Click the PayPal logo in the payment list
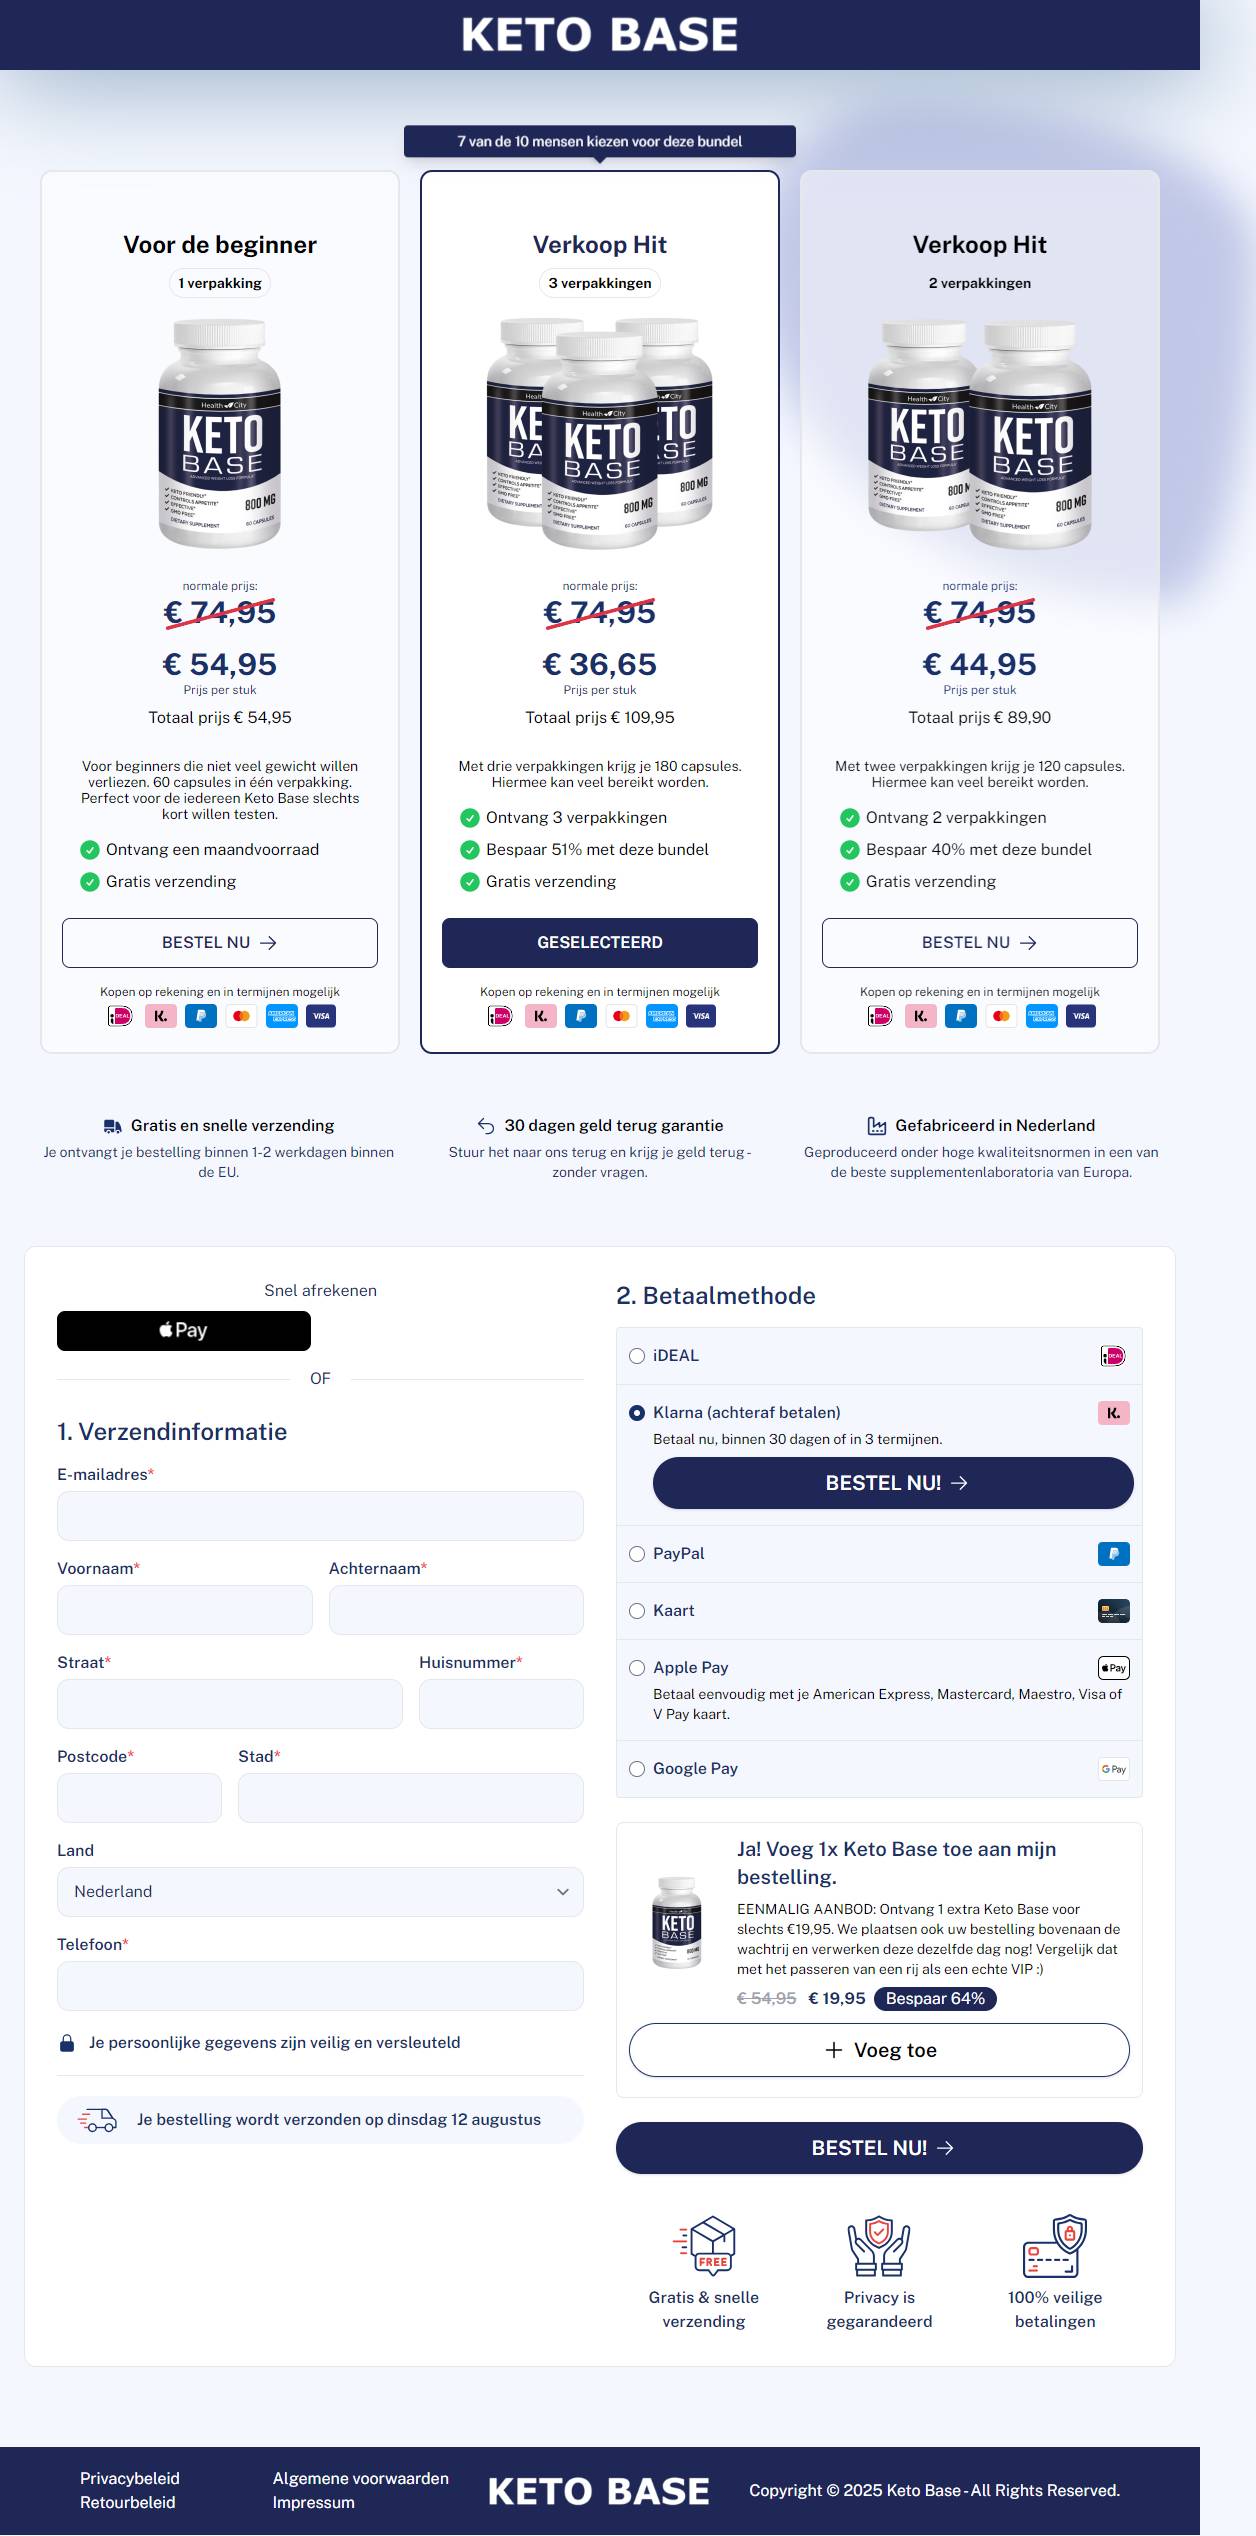 pyautogui.click(x=1113, y=1554)
